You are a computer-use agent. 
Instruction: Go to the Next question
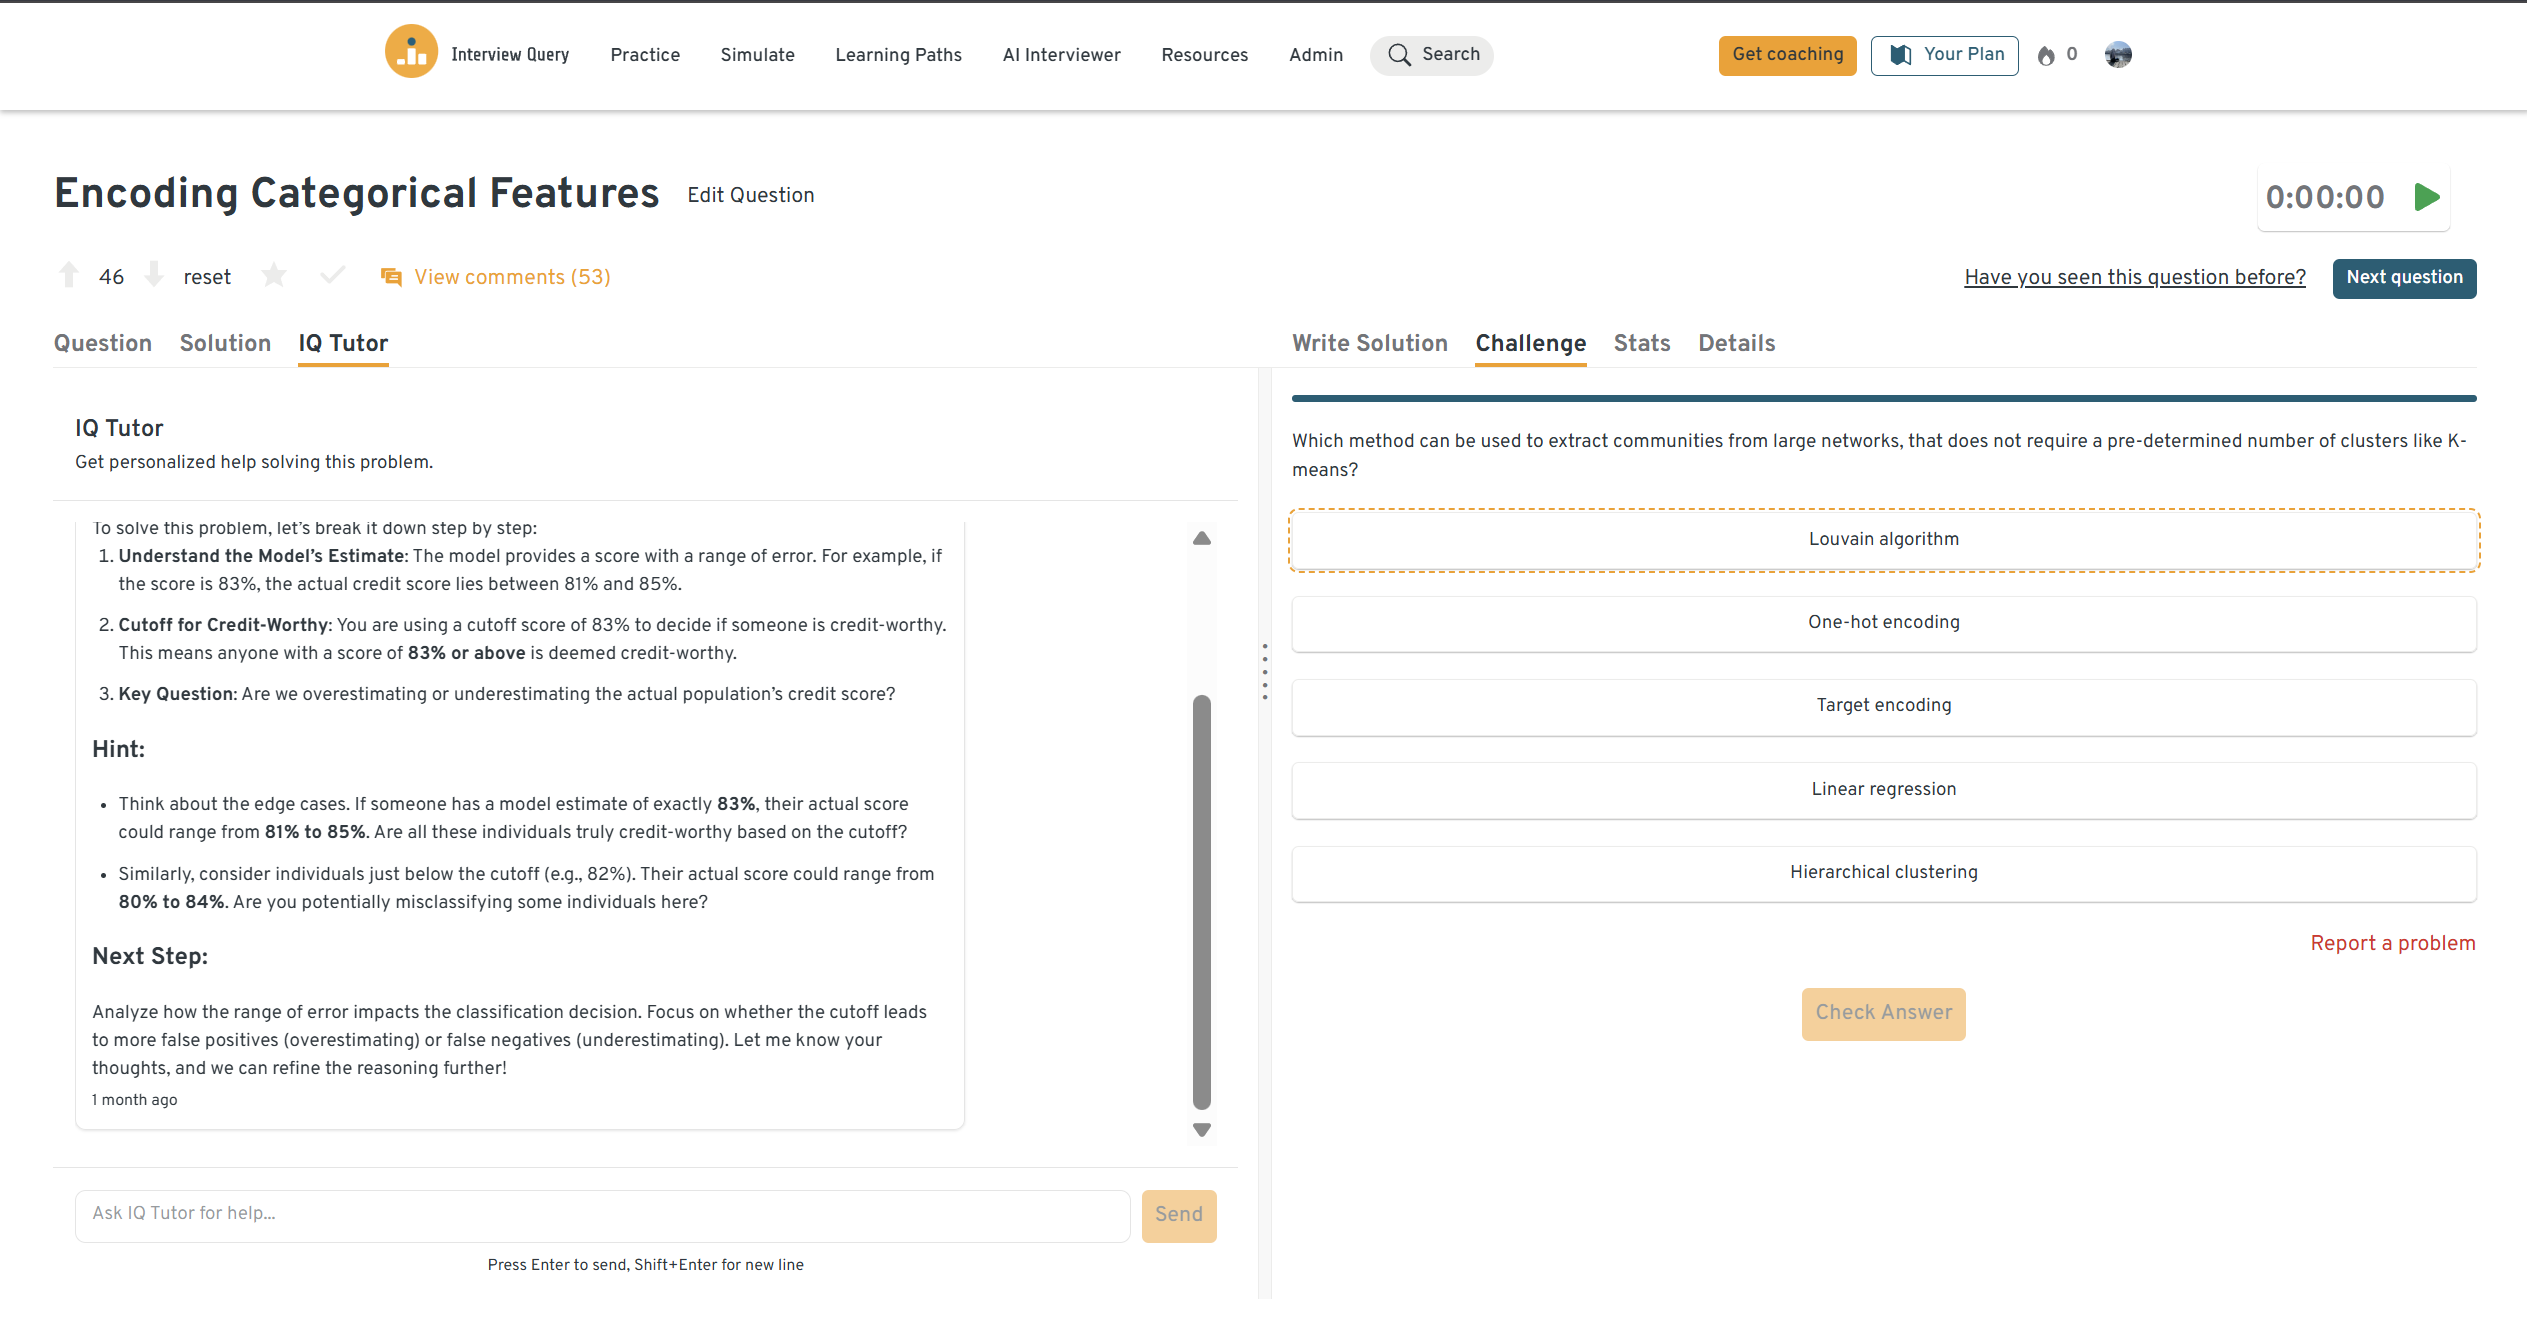[2403, 278]
